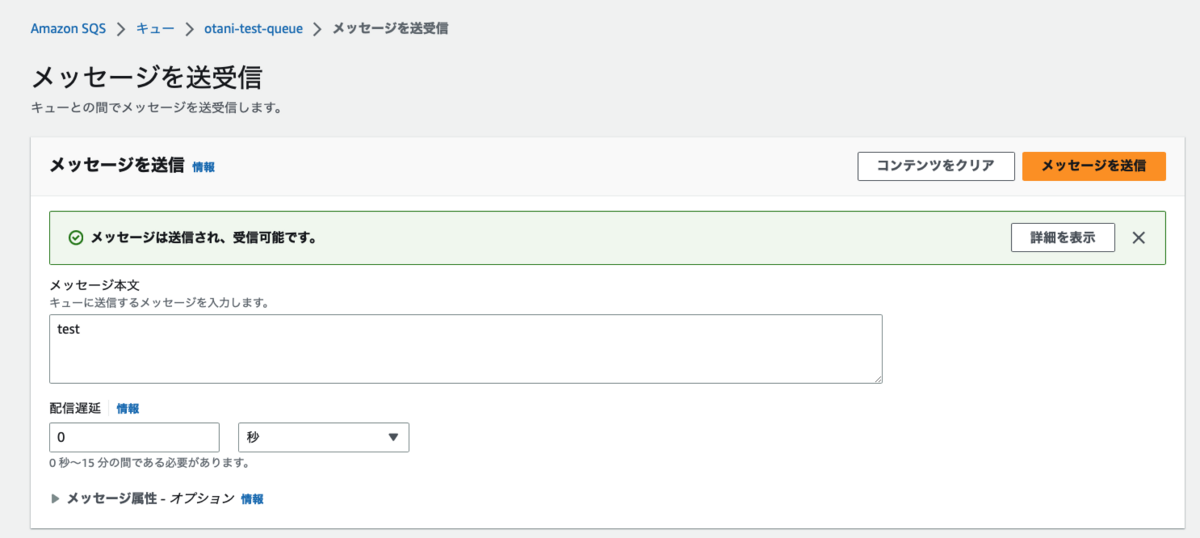Image resolution: width=1200 pixels, height=538 pixels.
Task: Click the delivery delay input showing 0
Action: click(133, 437)
